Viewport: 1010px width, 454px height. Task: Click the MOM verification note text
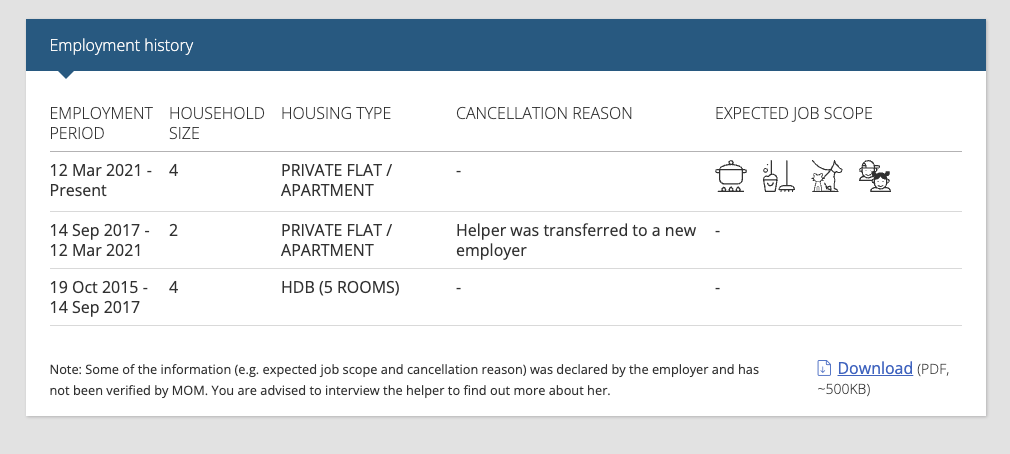click(x=404, y=380)
